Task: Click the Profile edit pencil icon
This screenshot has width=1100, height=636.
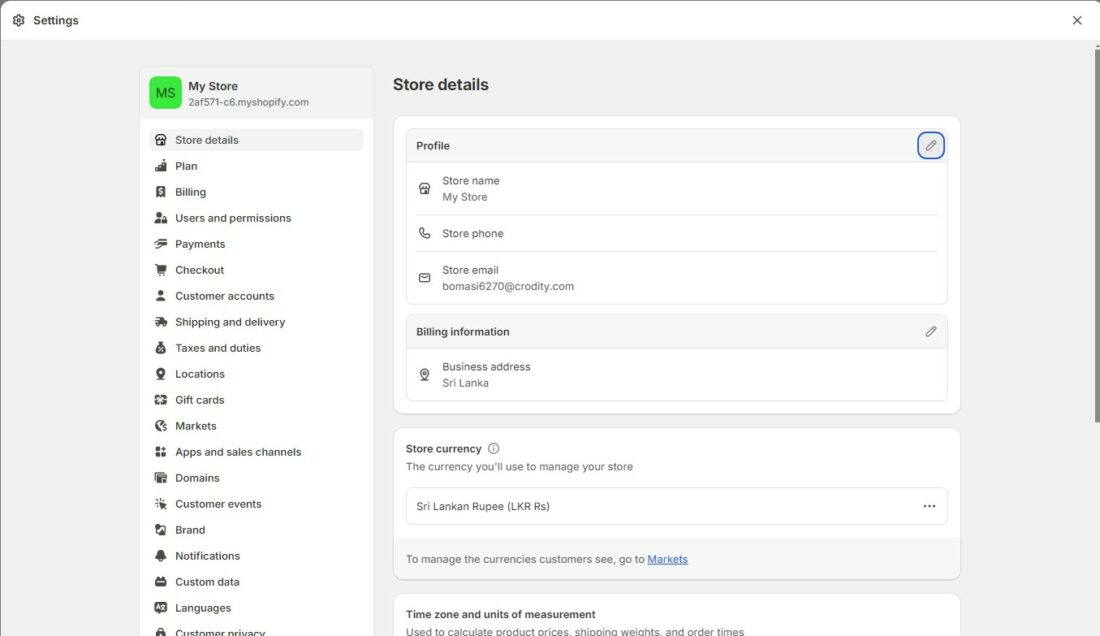Action: coord(930,146)
